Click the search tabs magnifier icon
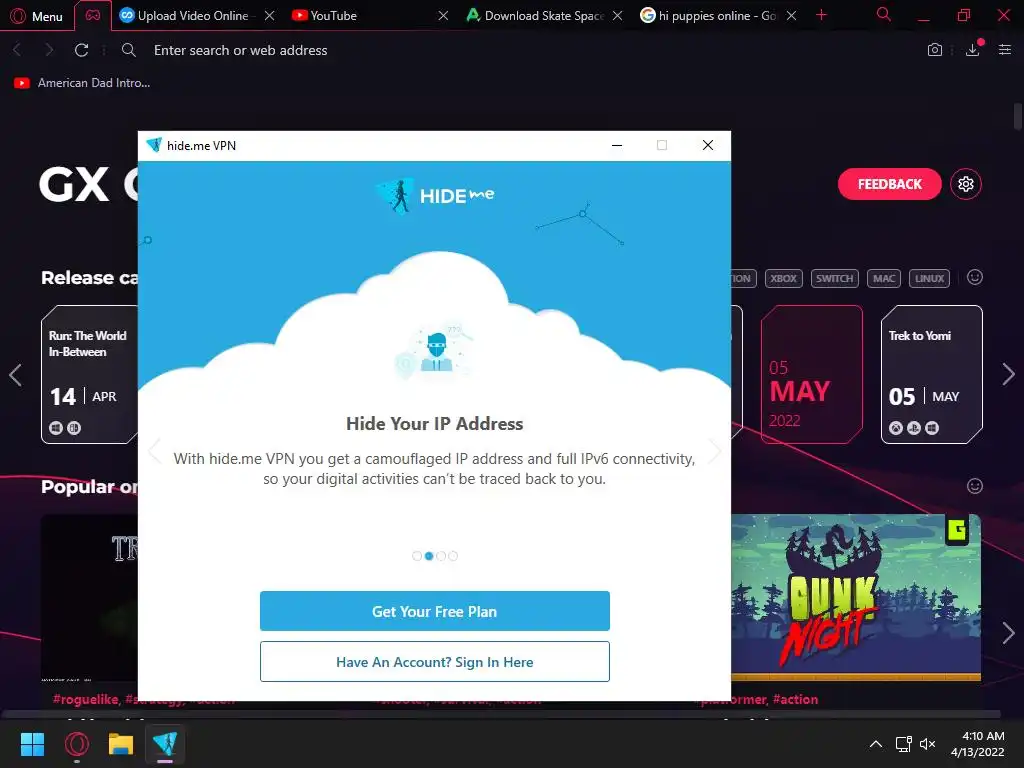 [884, 14]
